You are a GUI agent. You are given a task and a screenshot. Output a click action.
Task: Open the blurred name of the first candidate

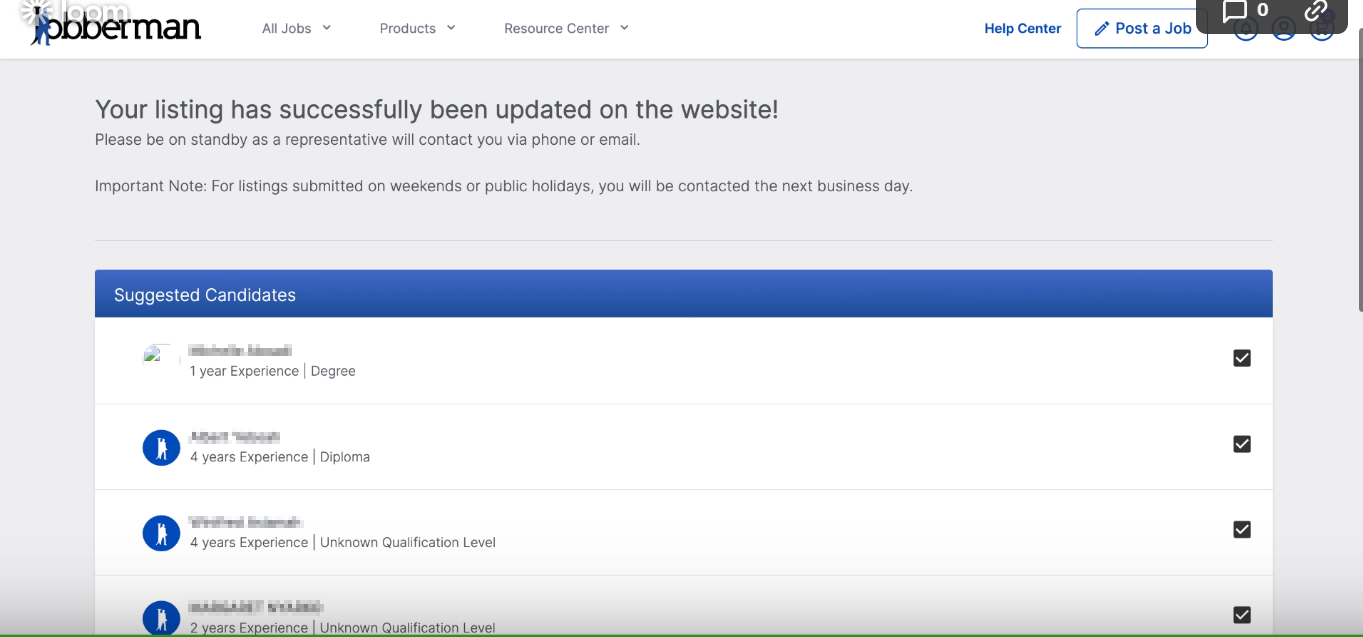240,351
